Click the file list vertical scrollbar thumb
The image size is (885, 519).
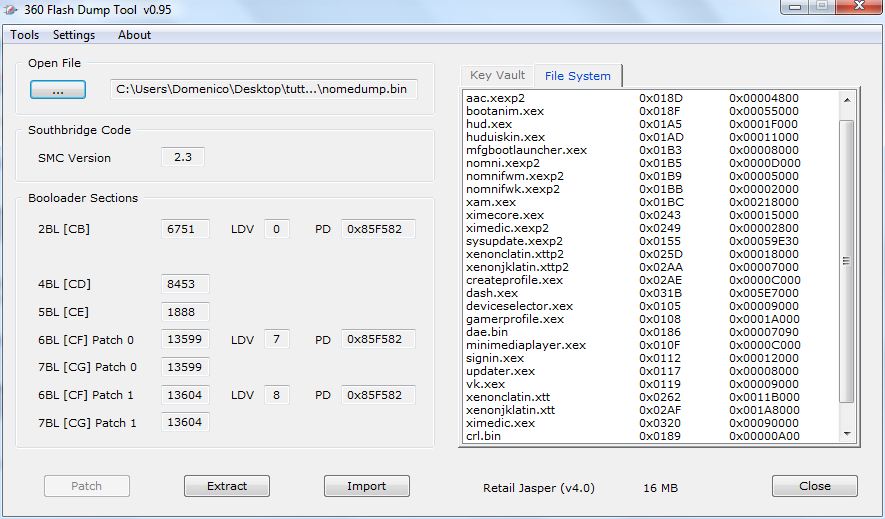coord(847,260)
